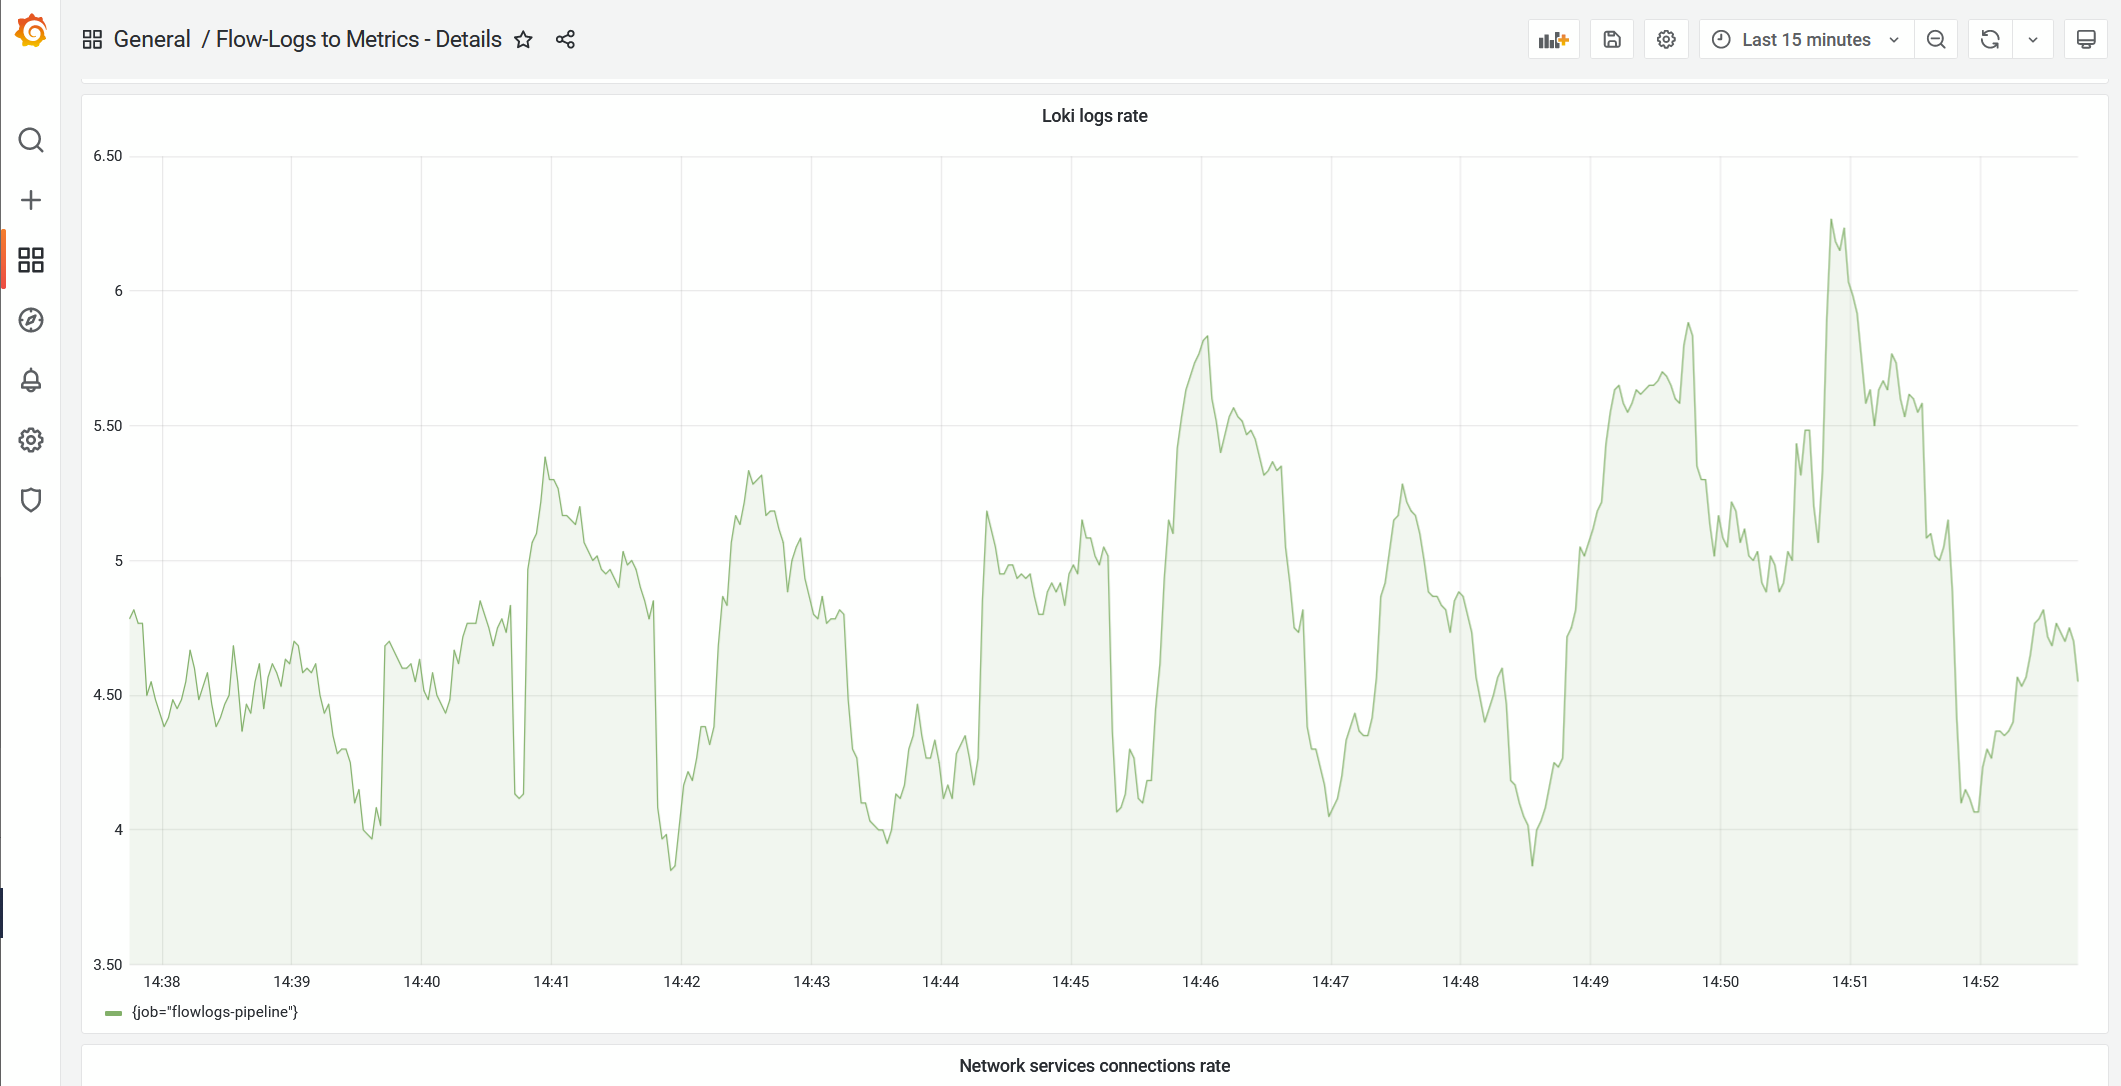Image resolution: width=2121 pixels, height=1086 pixels.
Task: Save the dashboard with disk icon
Action: pos(1611,40)
